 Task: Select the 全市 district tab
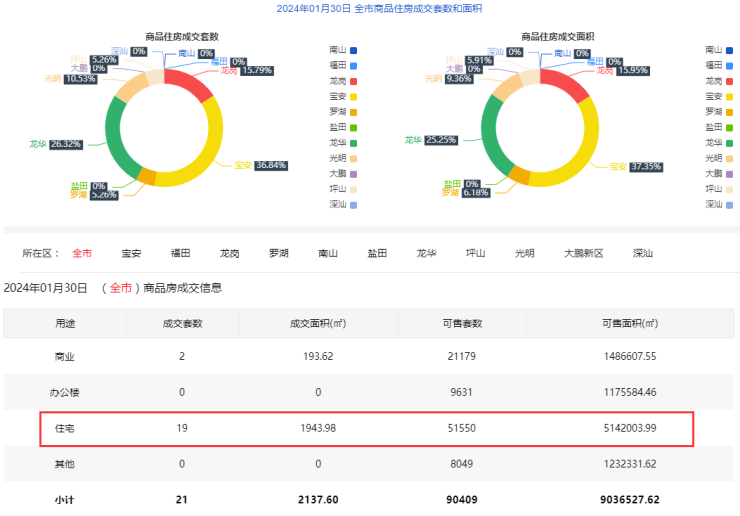(82, 253)
